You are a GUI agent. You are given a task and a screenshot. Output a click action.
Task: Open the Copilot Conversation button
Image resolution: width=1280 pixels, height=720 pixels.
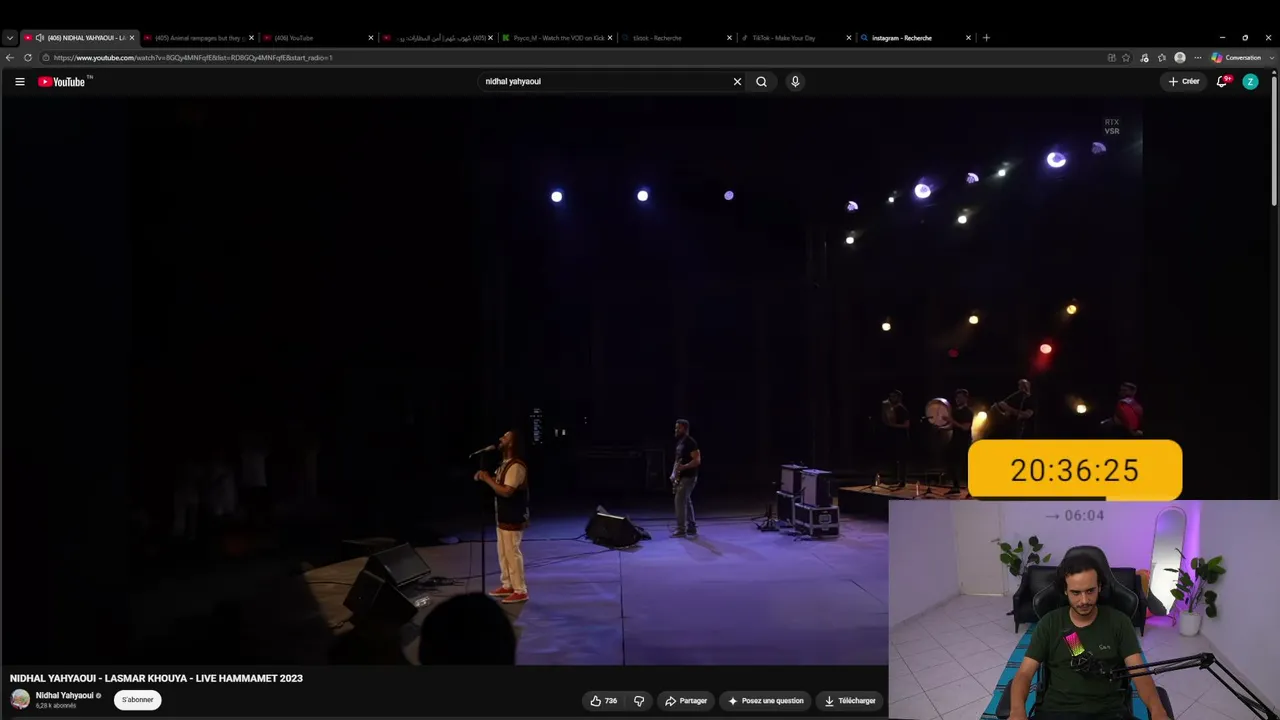point(1236,58)
